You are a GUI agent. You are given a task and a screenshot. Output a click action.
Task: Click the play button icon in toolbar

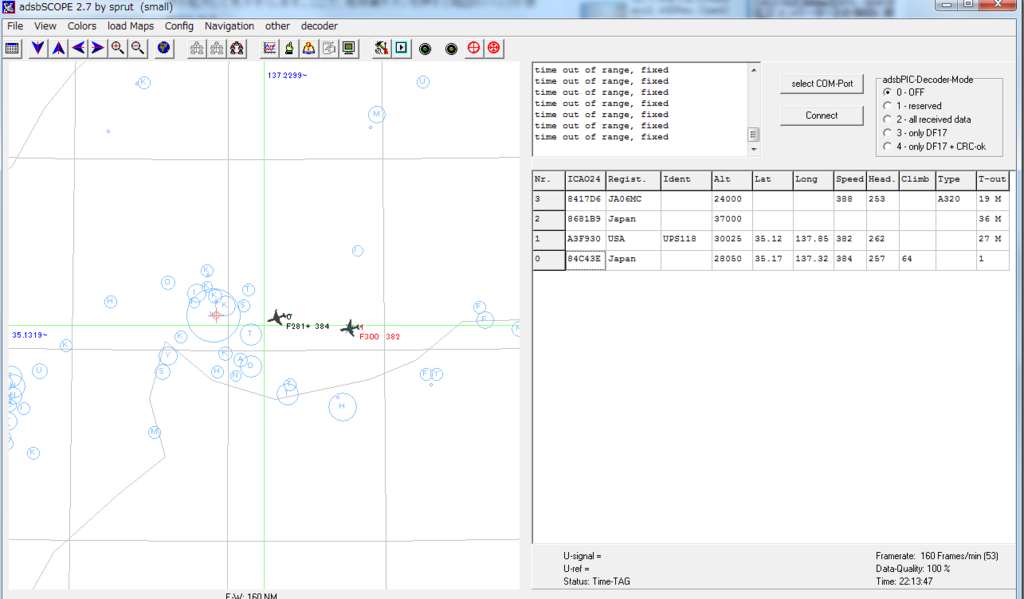[x=402, y=48]
